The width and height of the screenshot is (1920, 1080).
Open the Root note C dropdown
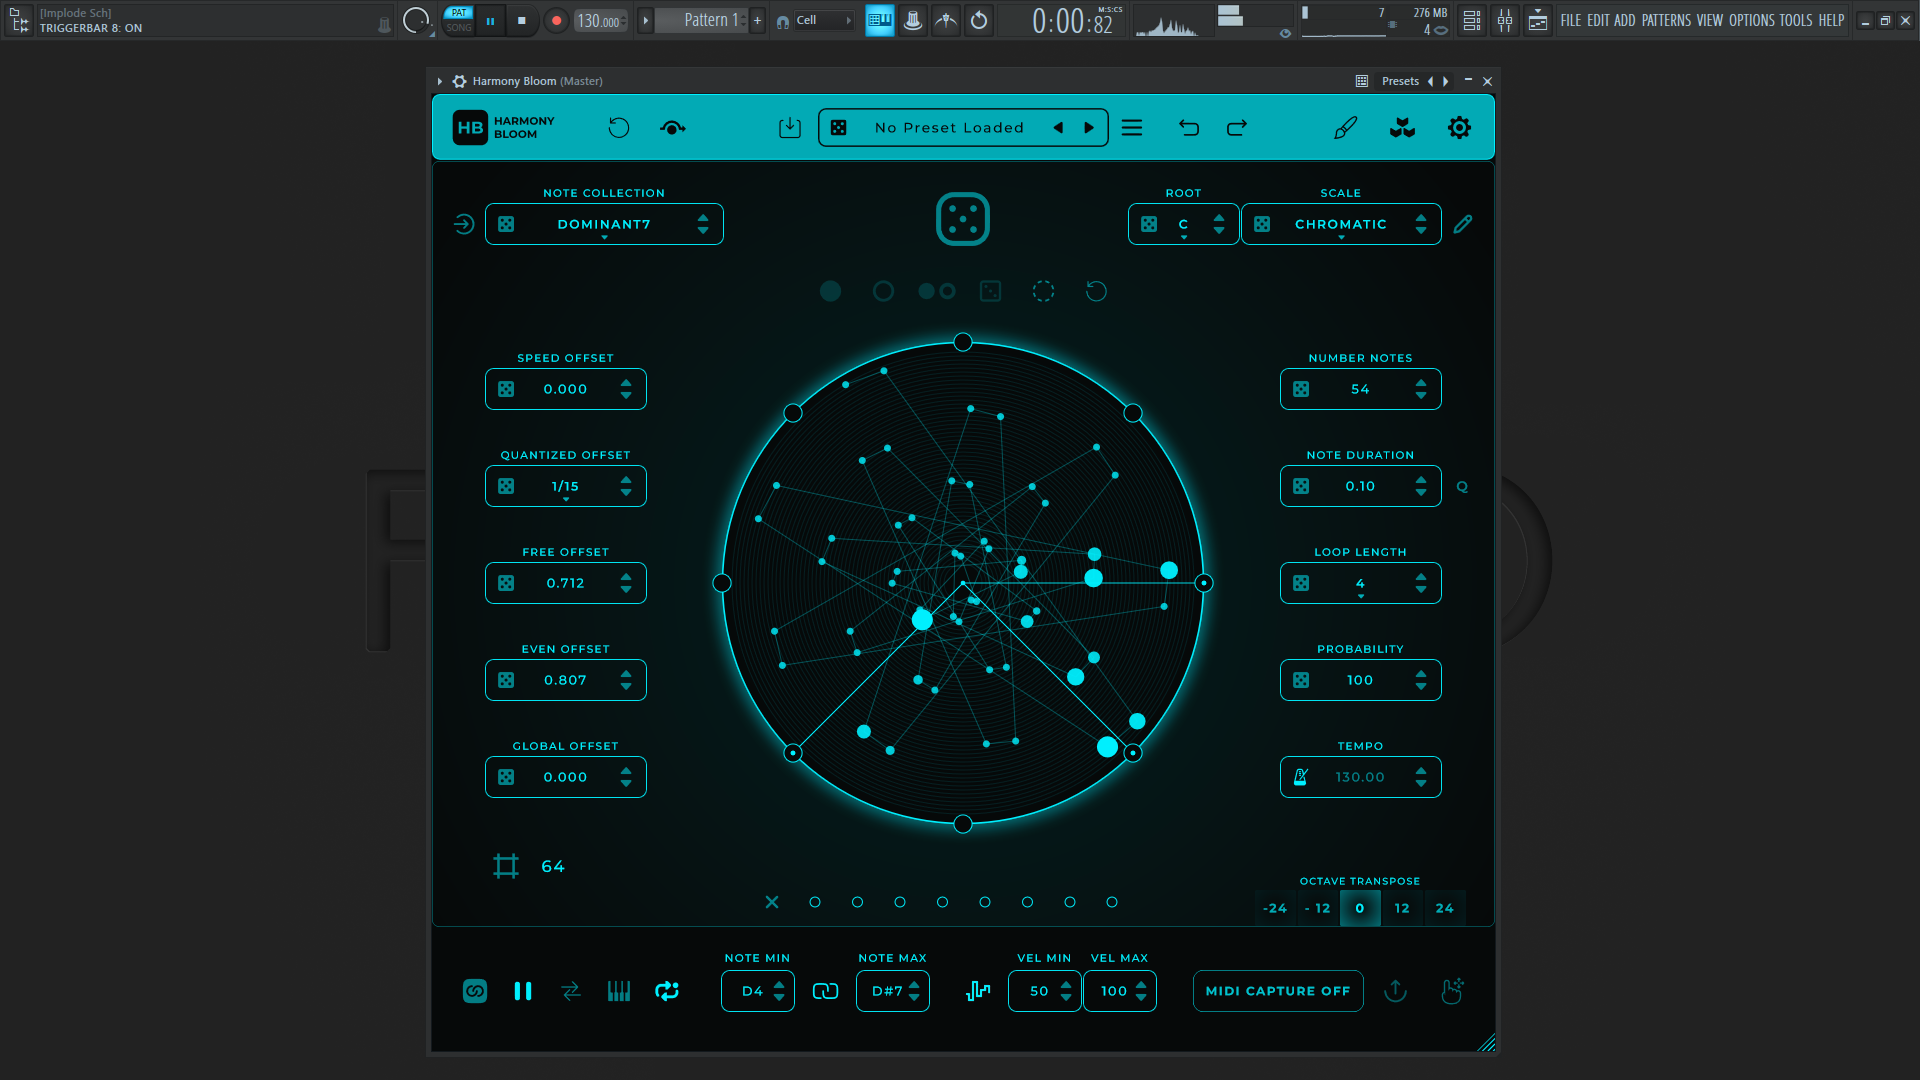tap(1183, 224)
